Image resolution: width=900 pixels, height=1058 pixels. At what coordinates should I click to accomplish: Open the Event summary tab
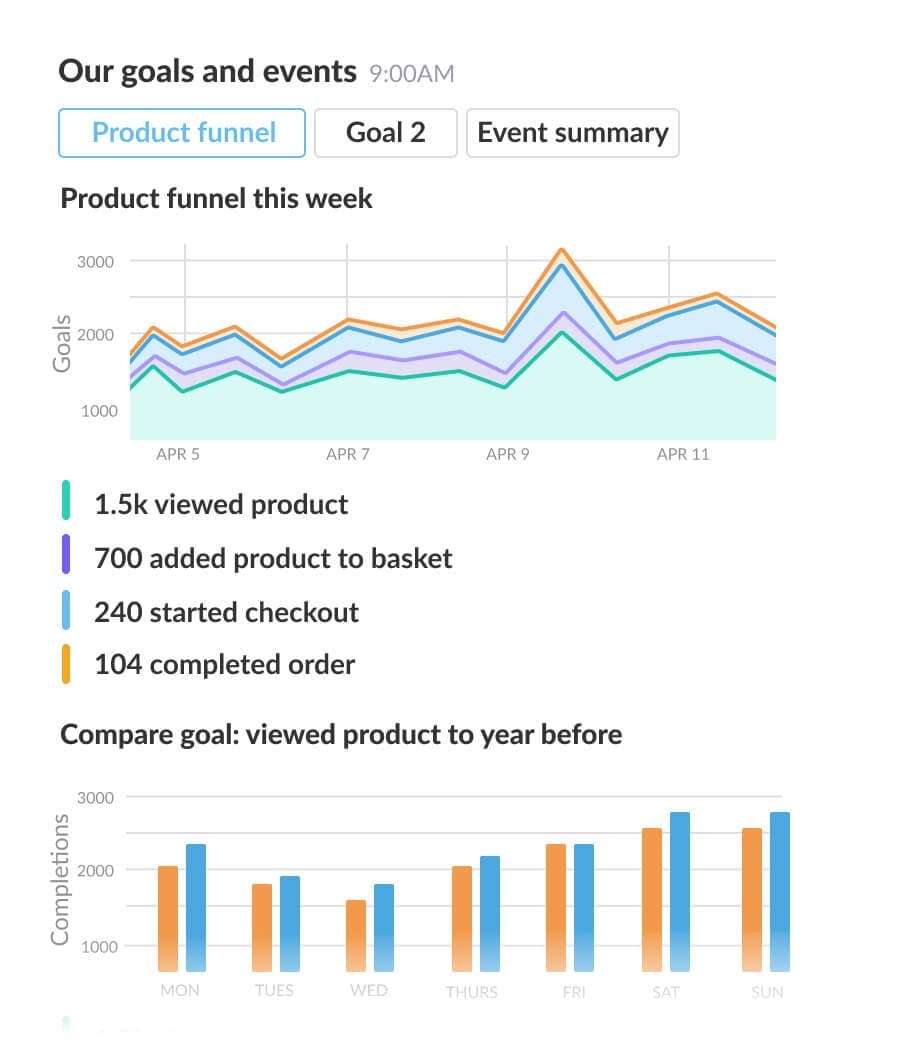click(573, 133)
